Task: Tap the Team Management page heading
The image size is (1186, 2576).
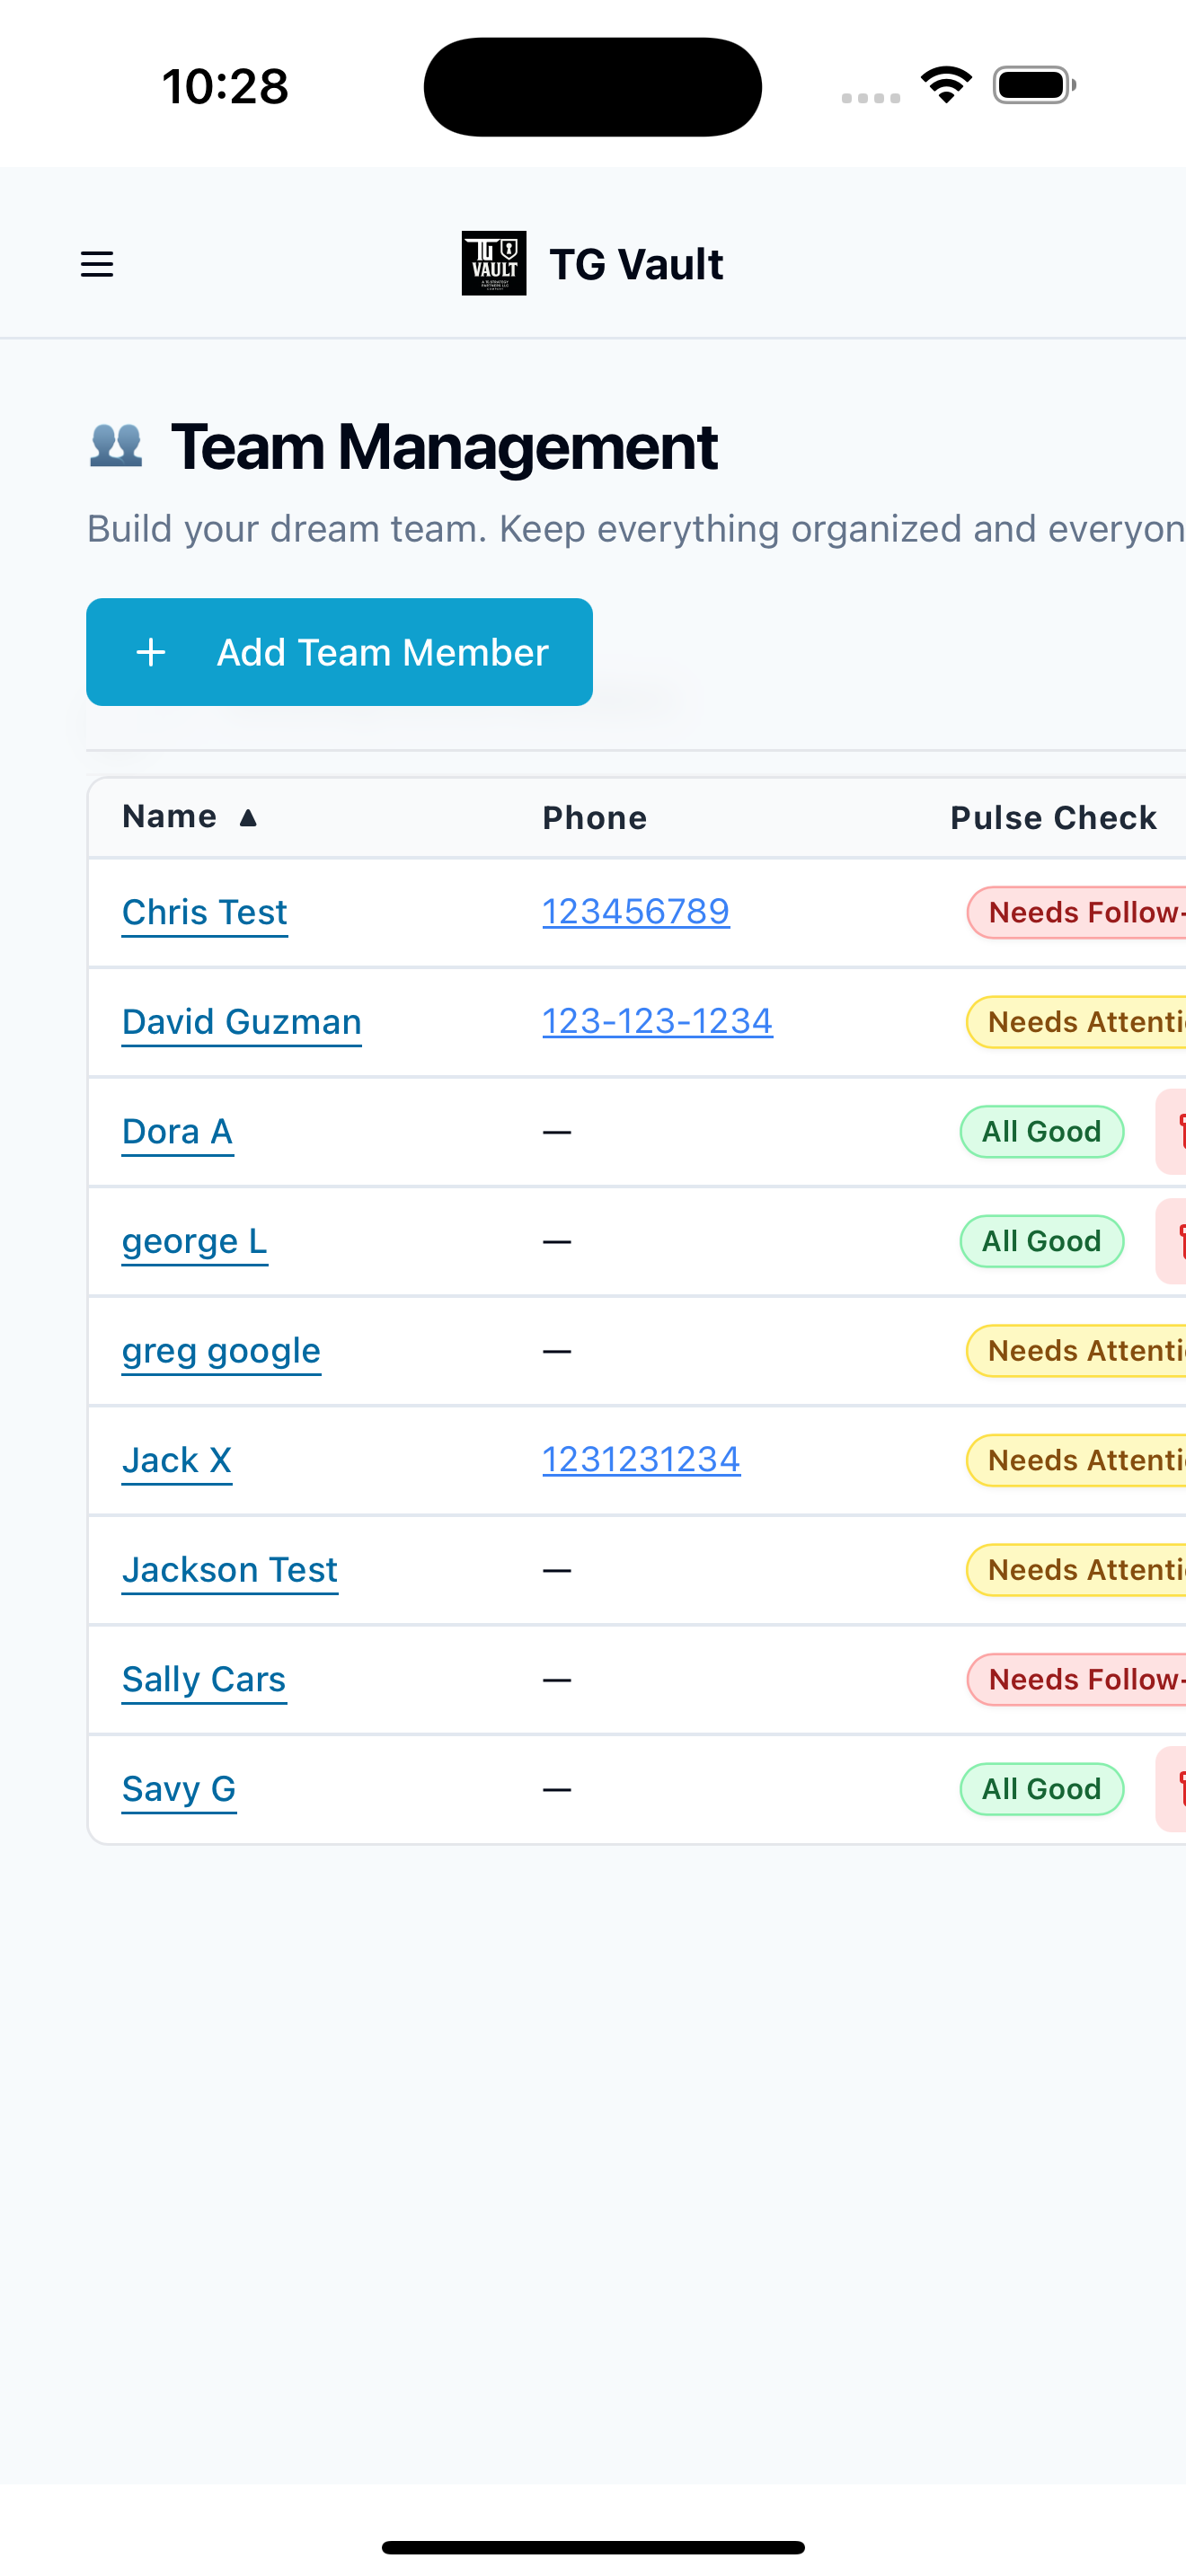Action: [x=444, y=446]
